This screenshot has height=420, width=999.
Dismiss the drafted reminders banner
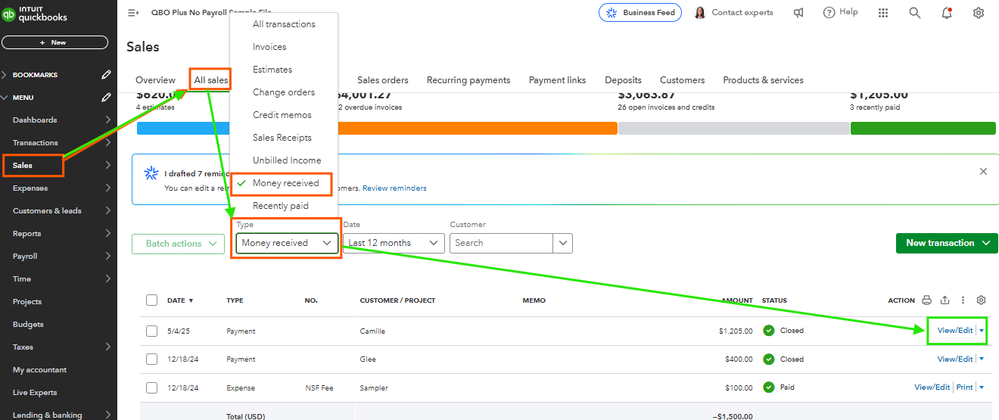click(983, 172)
